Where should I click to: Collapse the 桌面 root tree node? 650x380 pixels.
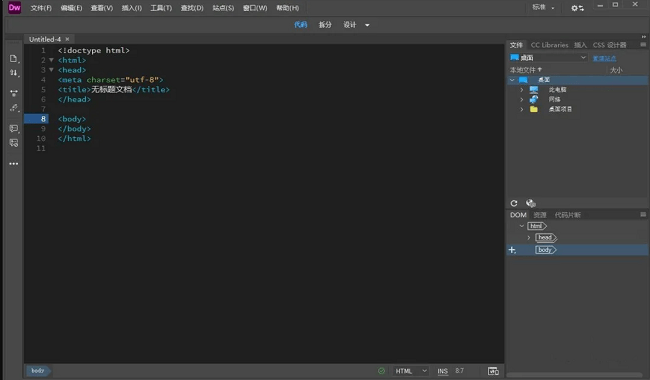click(512, 80)
